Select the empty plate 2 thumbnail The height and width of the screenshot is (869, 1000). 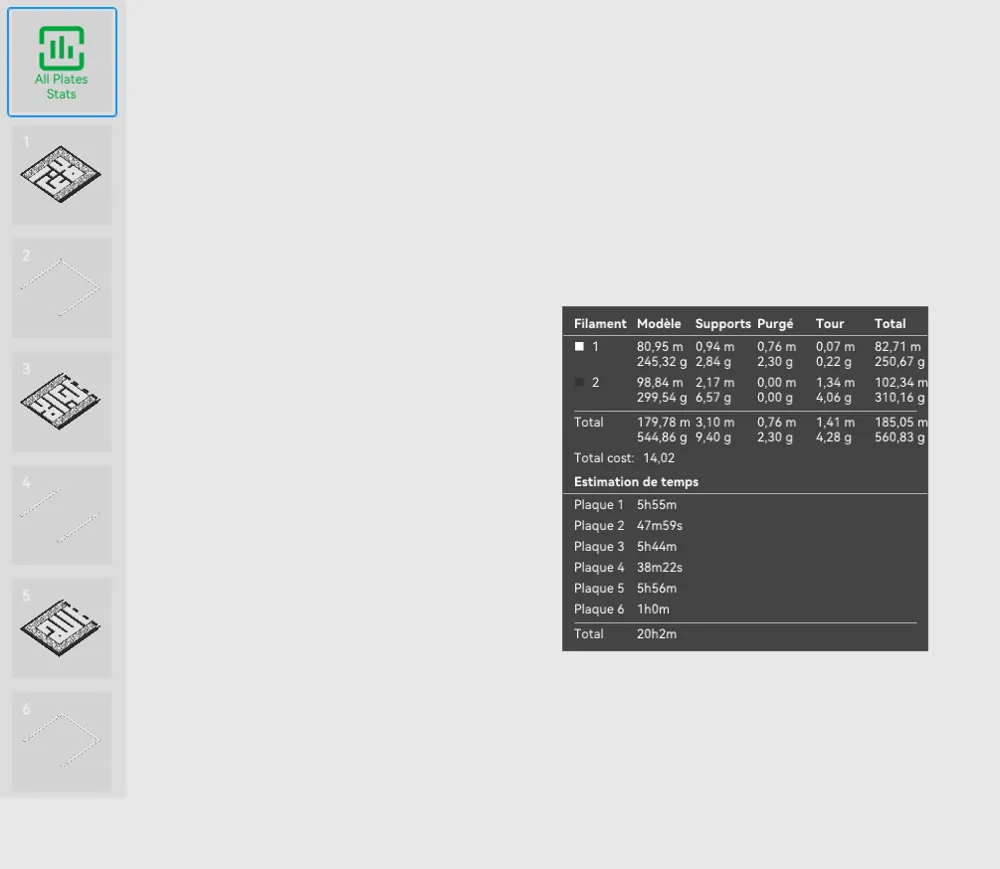point(62,288)
